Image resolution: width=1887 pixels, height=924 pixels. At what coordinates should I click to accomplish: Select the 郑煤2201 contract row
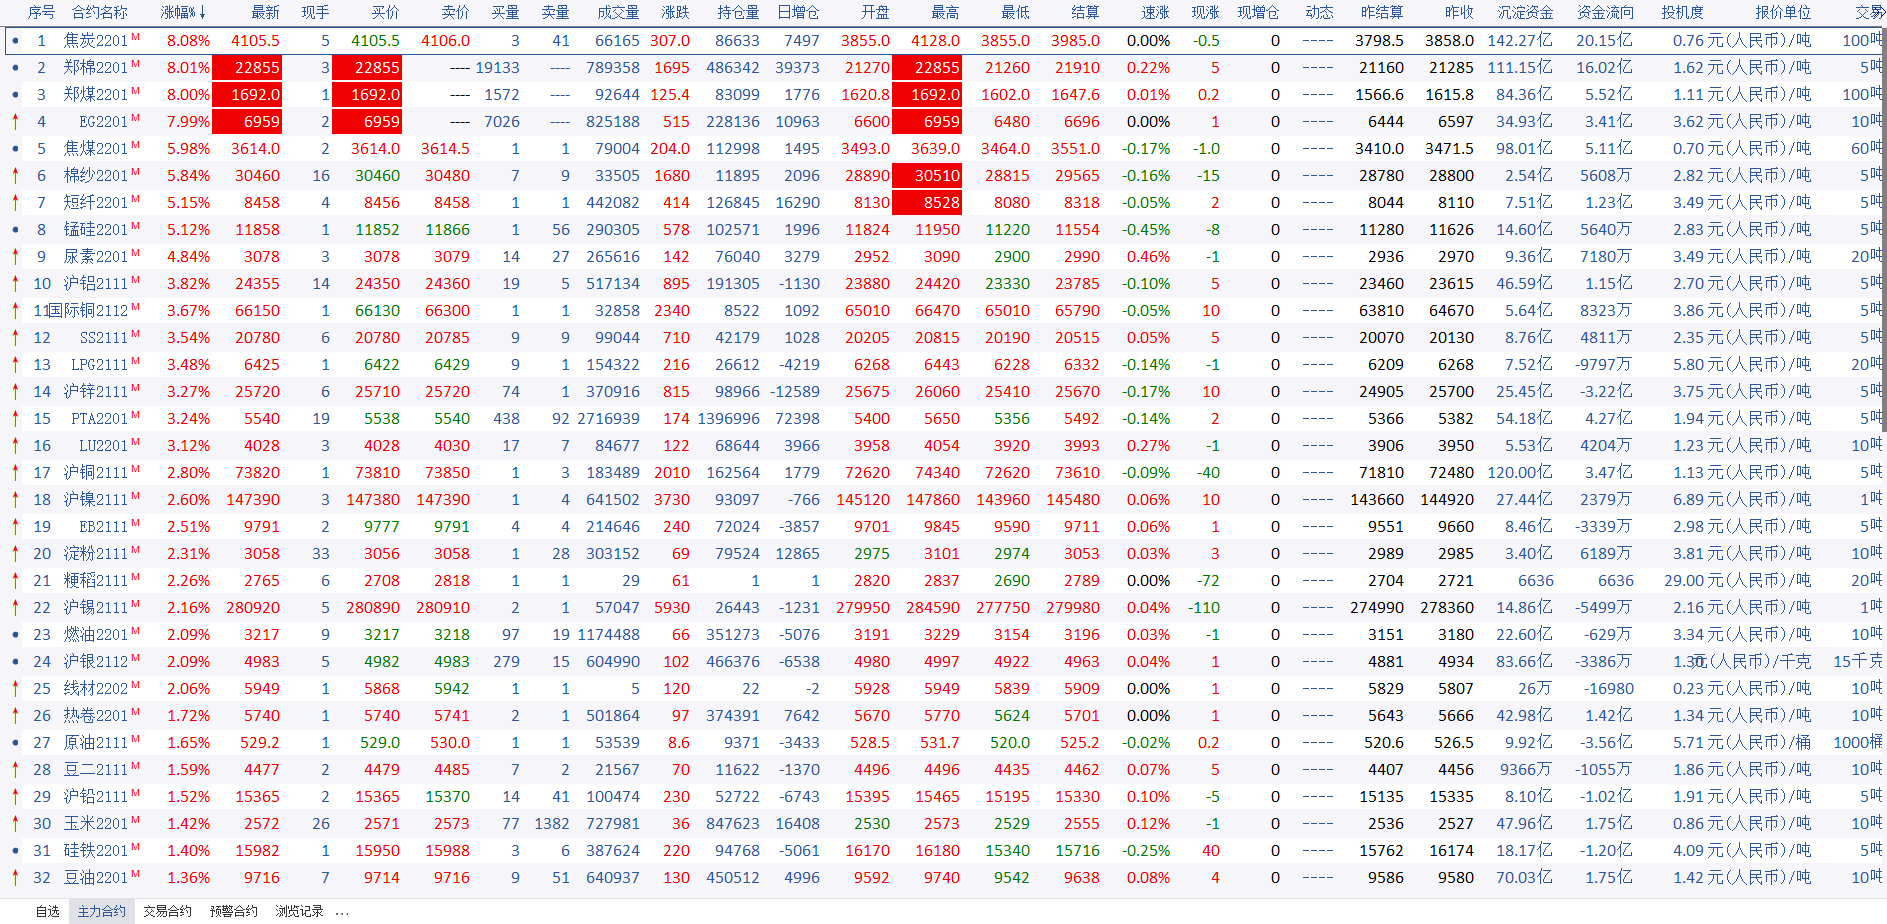tap(944, 94)
